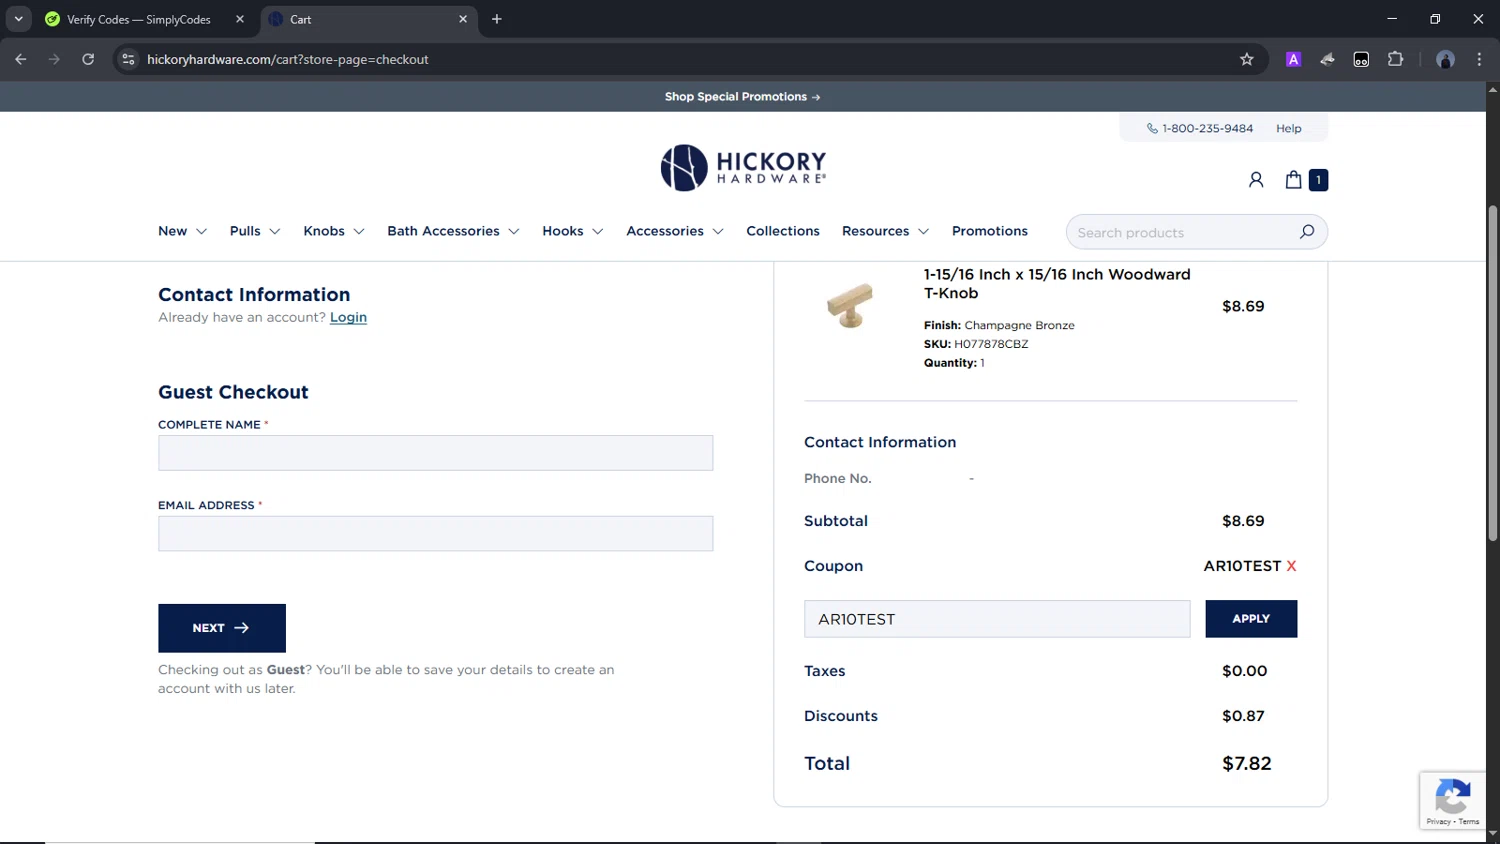Bookmark this page with star icon
The image size is (1500, 844).
[1246, 59]
